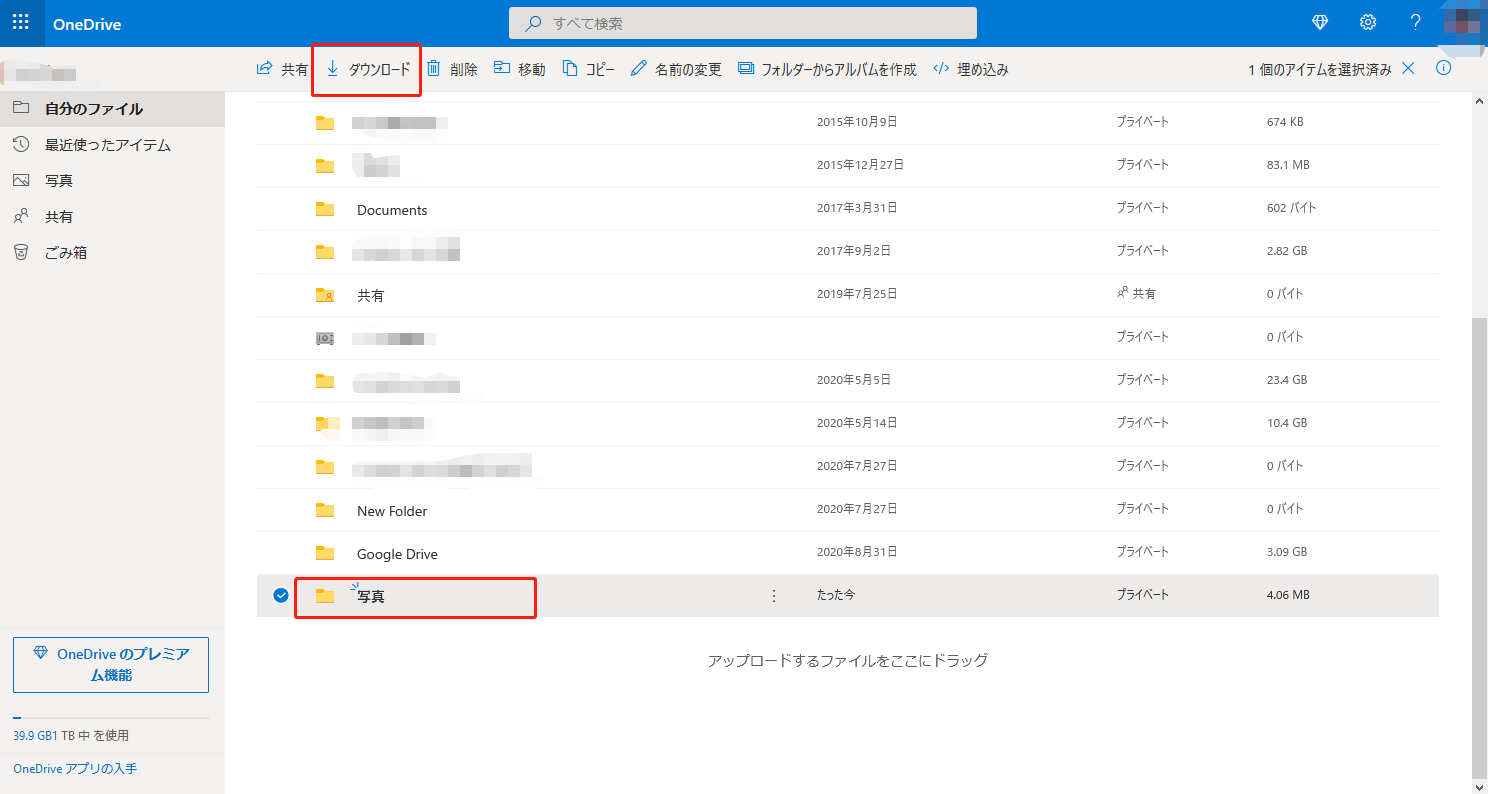Image resolution: width=1488 pixels, height=794 pixels.
Task: Click the New Folder folder icon
Action: click(325, 510)
